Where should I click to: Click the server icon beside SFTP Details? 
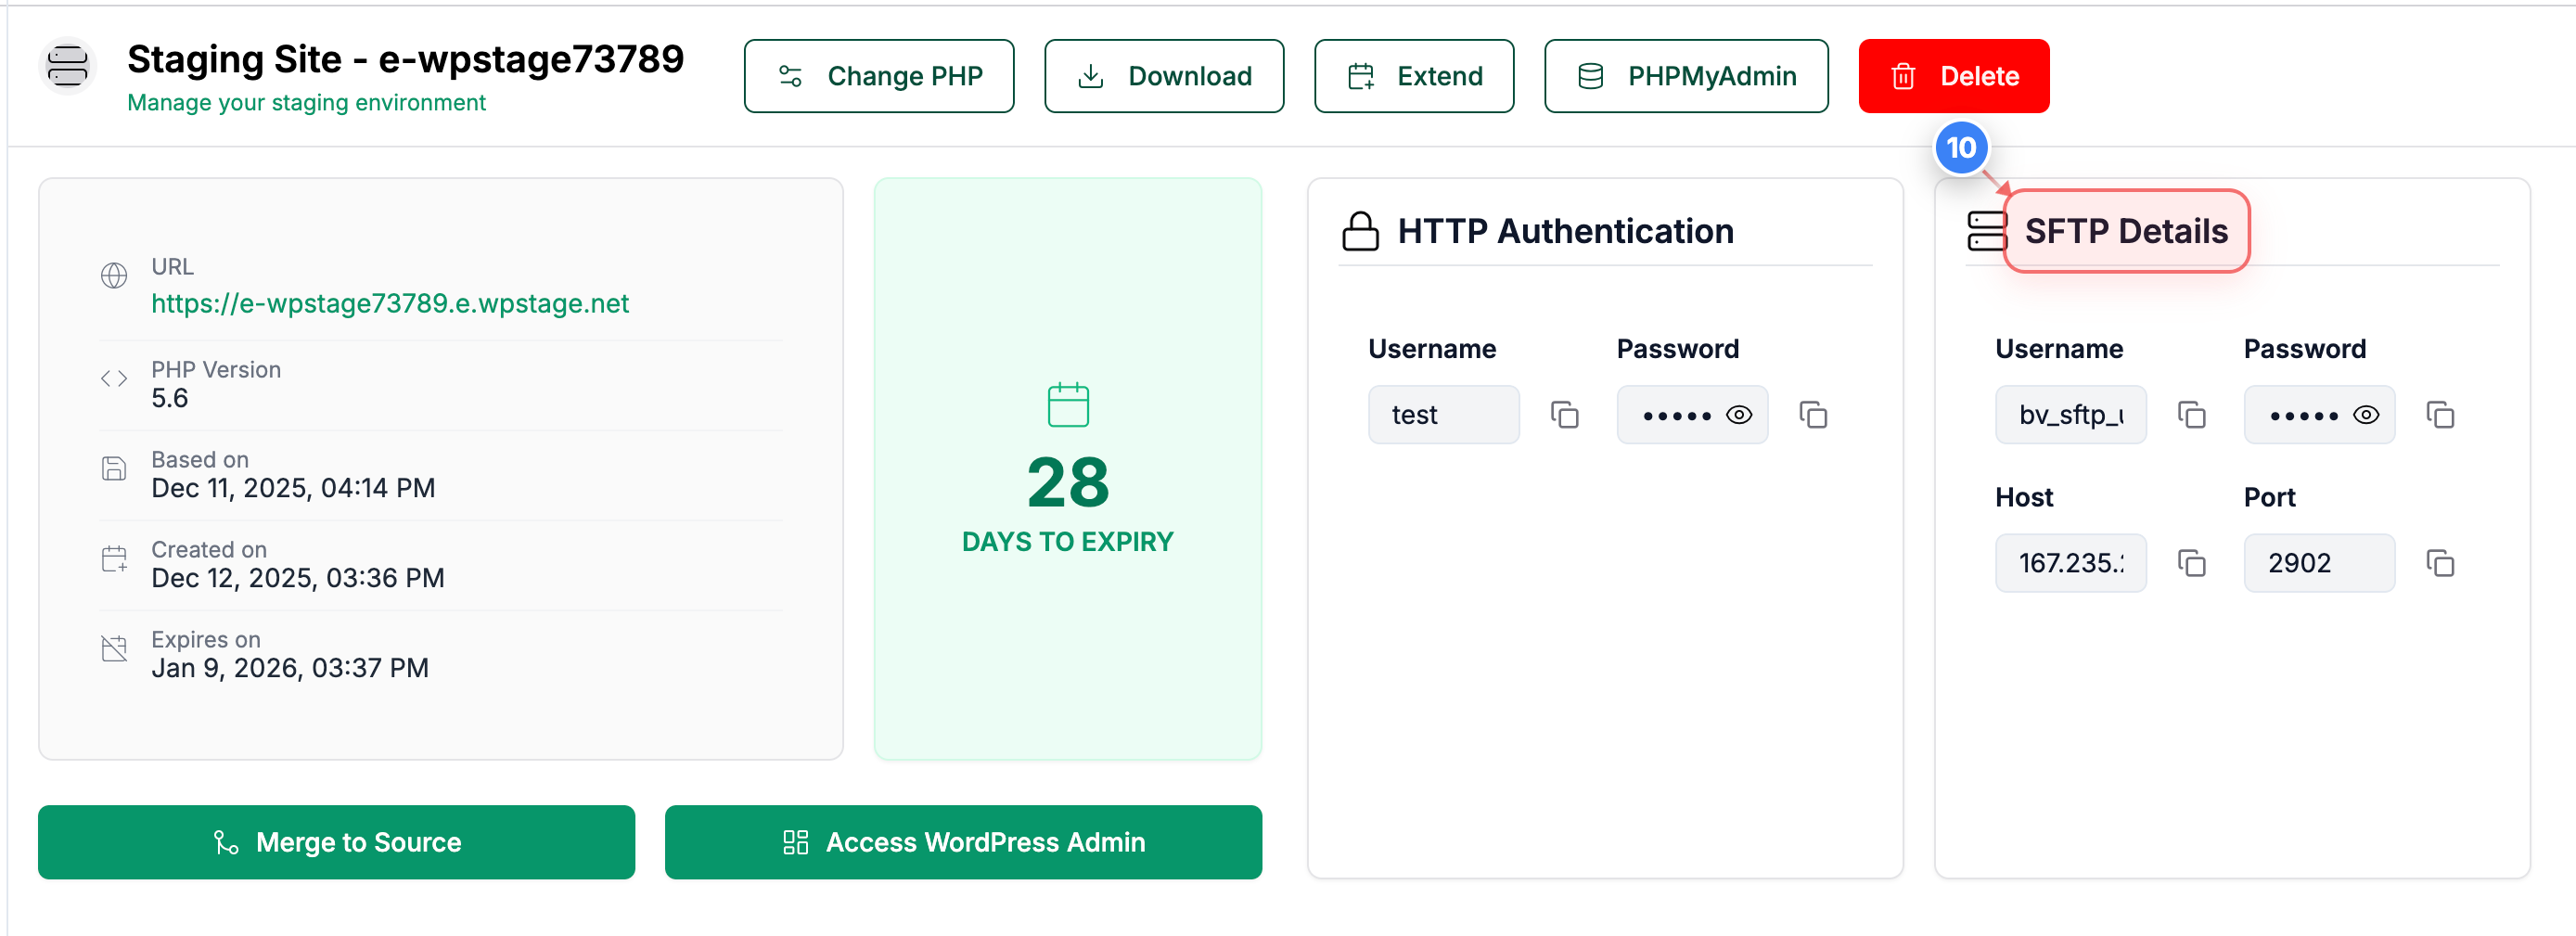pos(1986,231)
